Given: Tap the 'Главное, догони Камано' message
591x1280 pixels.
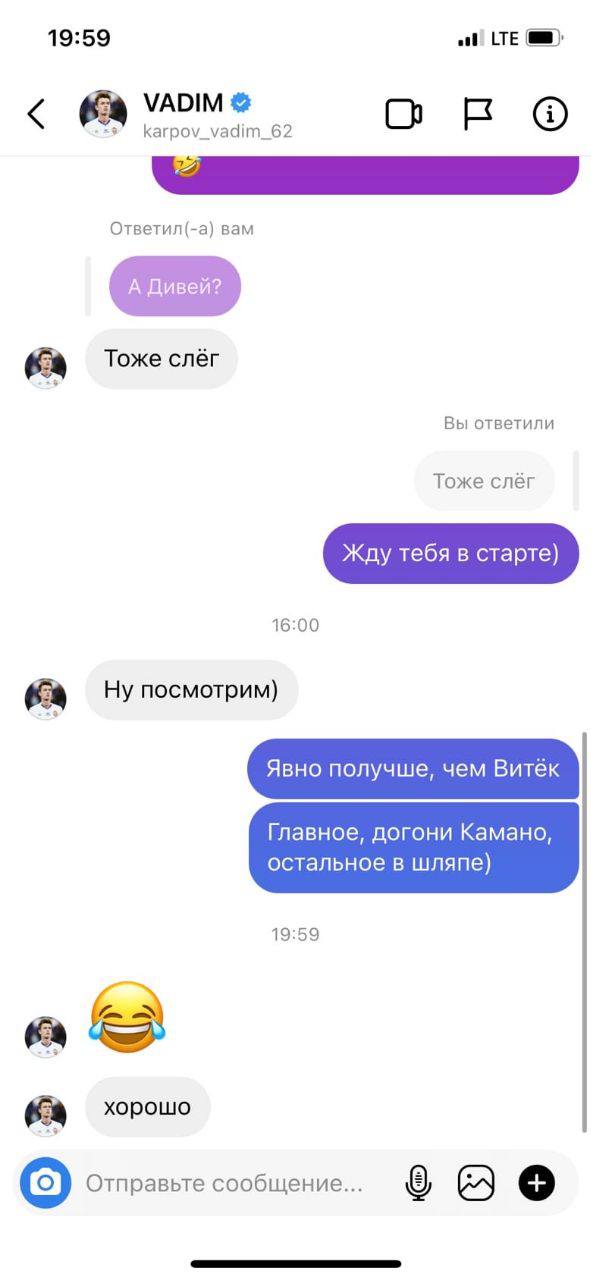Looking at the screenshot, I should coord(414,847).
